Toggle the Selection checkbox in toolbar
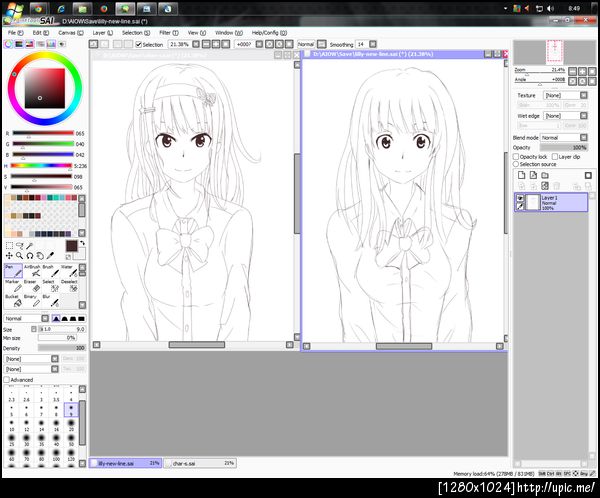The image size is (600, 498). (139, 45)
